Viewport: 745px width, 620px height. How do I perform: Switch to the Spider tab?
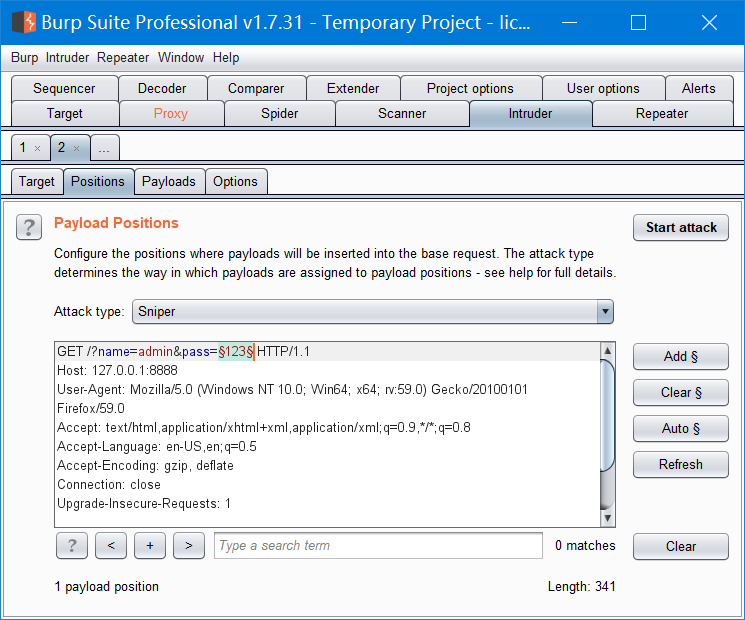click(x=279, y=114)
